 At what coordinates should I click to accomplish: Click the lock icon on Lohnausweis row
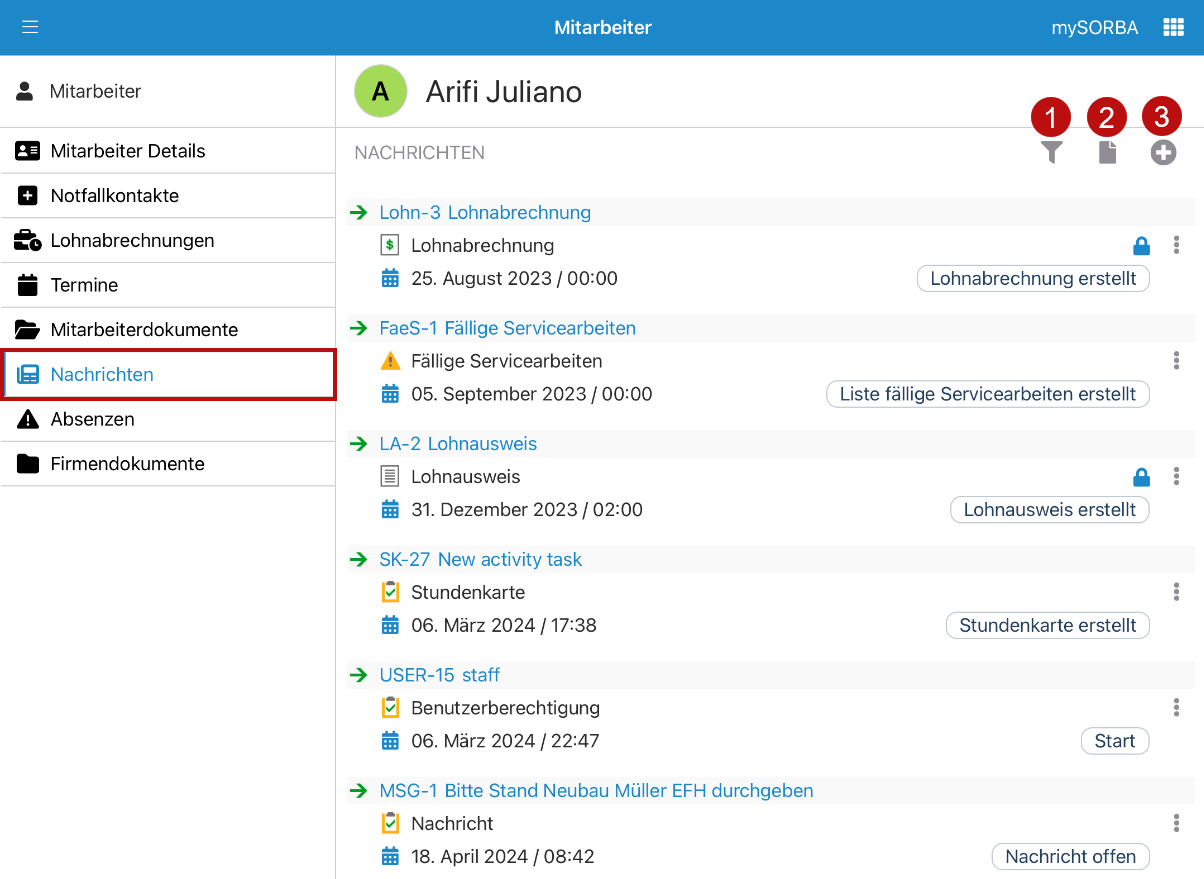pos(1141,477)
